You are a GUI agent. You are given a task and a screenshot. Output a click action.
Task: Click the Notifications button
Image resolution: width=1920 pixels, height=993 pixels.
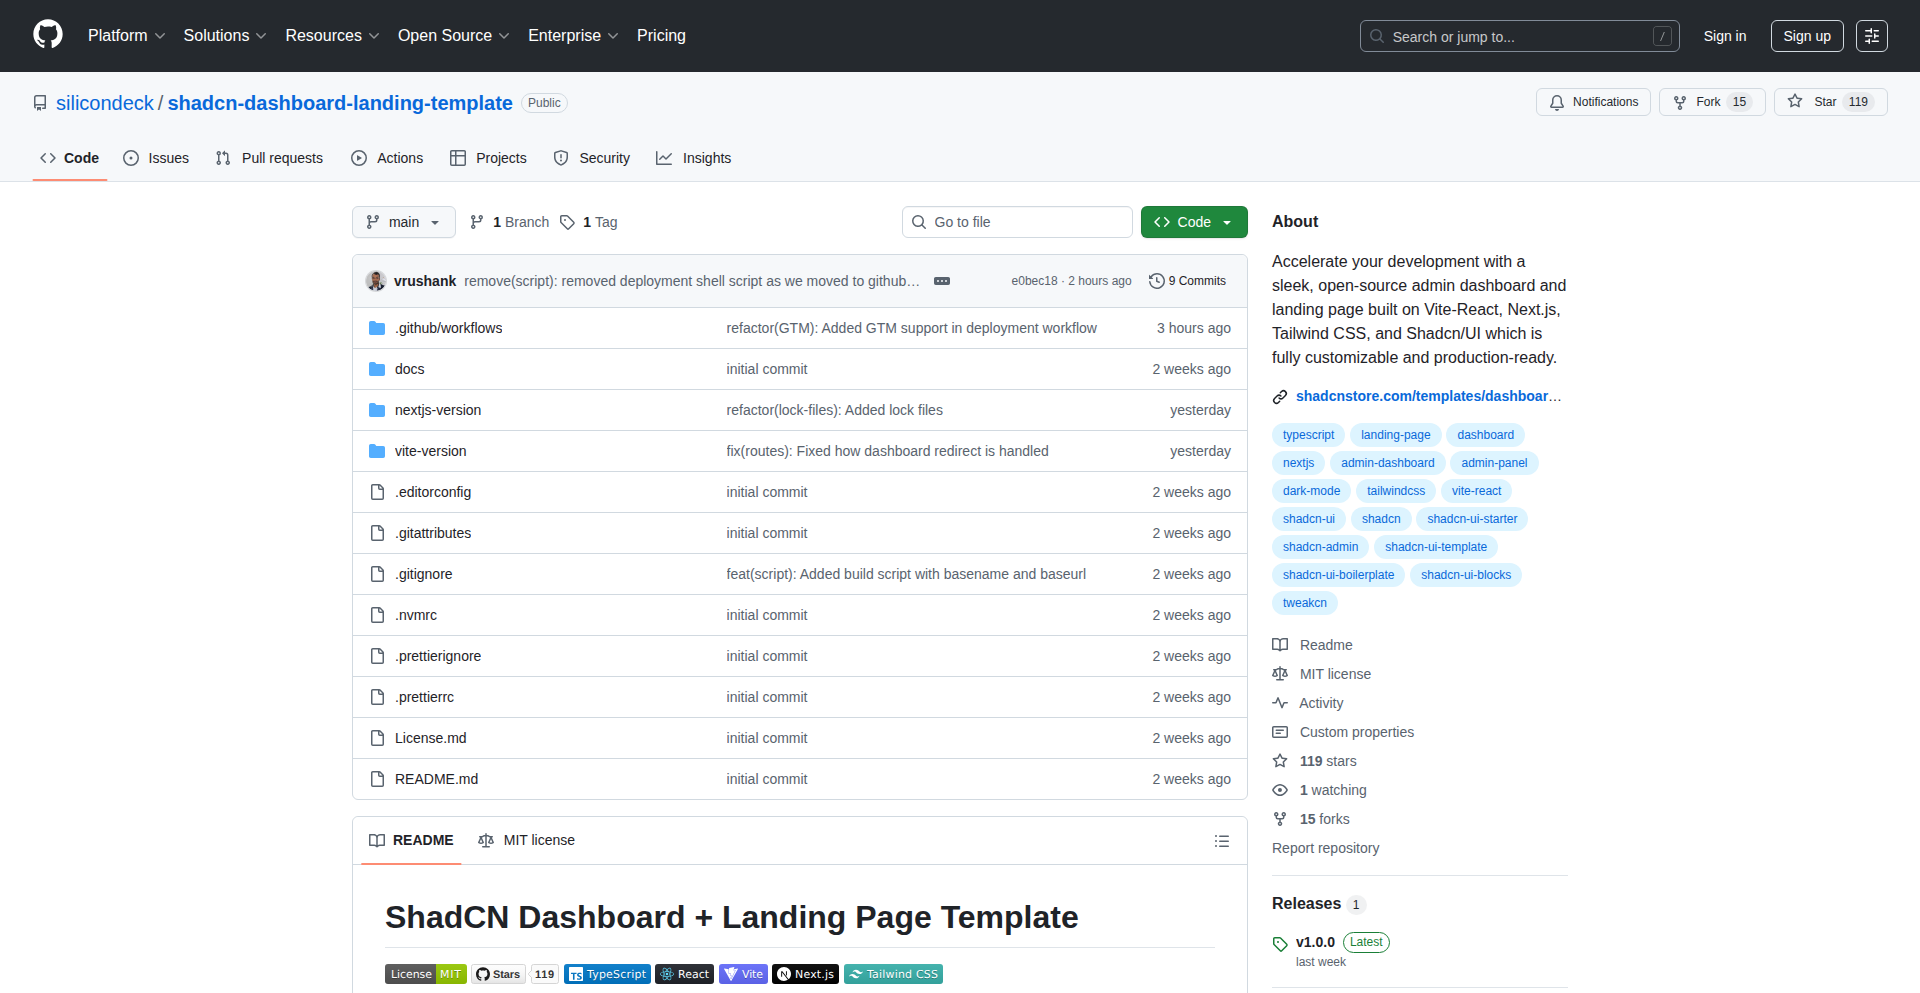pos(1593,102)
